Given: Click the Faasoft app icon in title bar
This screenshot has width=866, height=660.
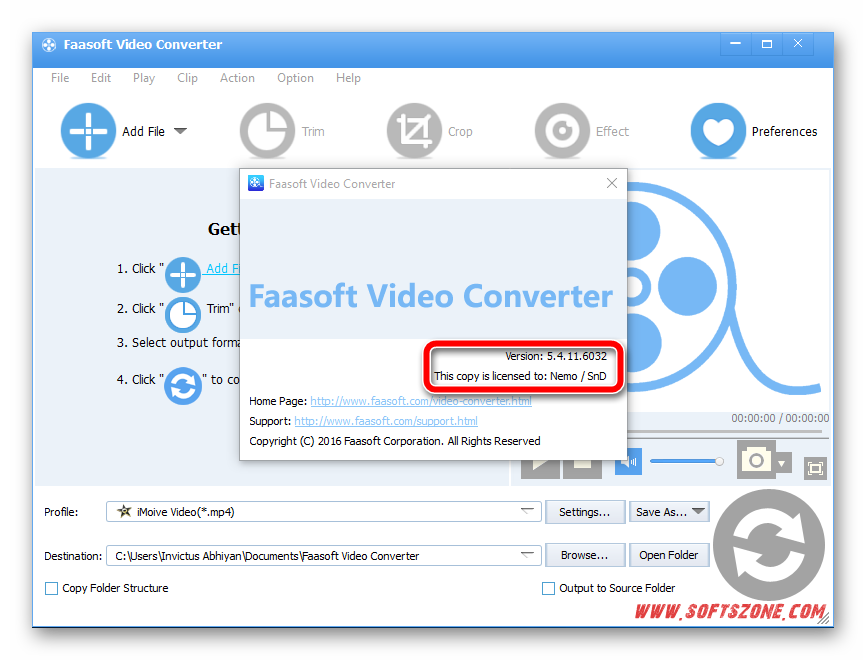Looking at the screenshot, I should pyautogui.click(x=49, y=45).
